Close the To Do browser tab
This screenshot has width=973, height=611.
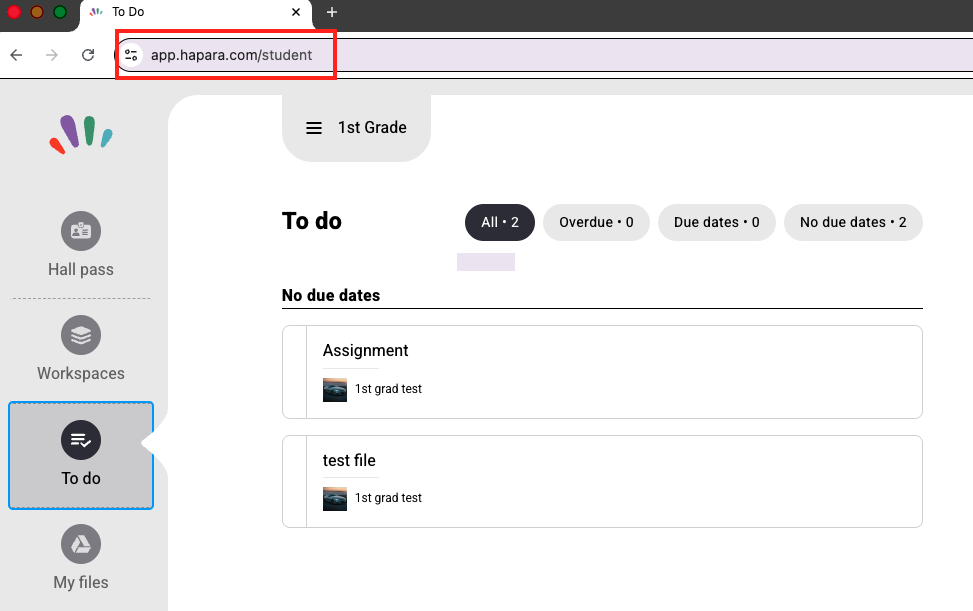point(296,12)
